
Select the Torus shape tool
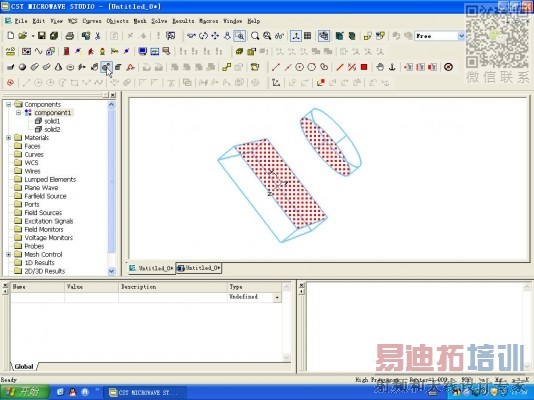coord(70,67)
